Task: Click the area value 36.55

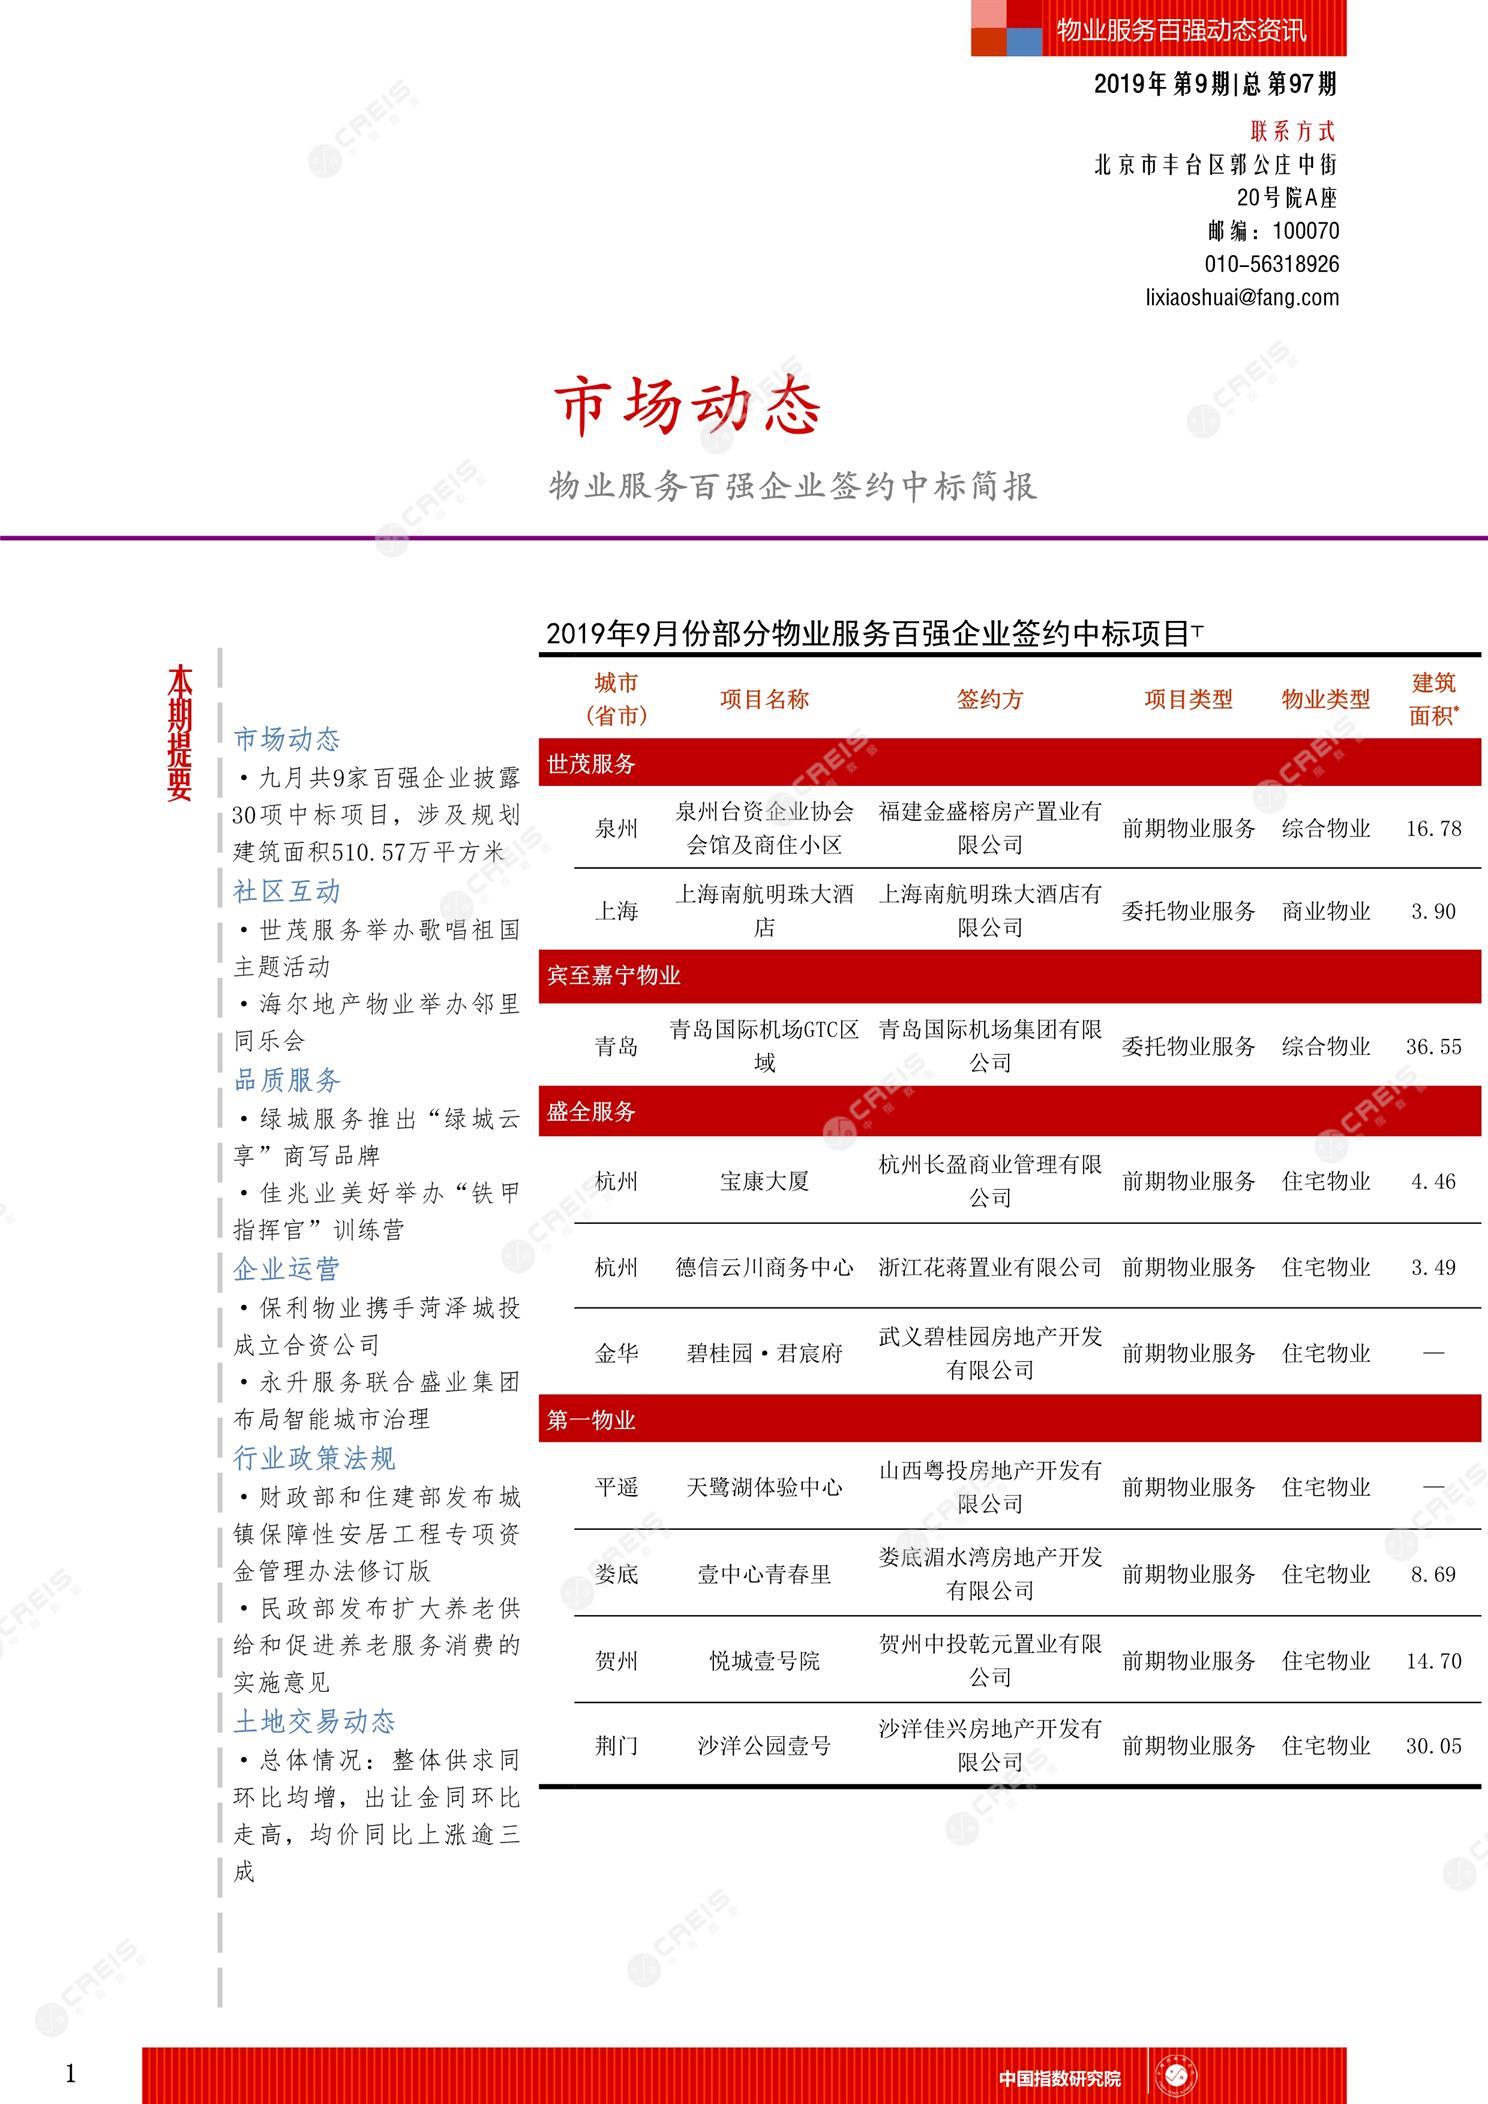Action: tap(1434, 1047)
